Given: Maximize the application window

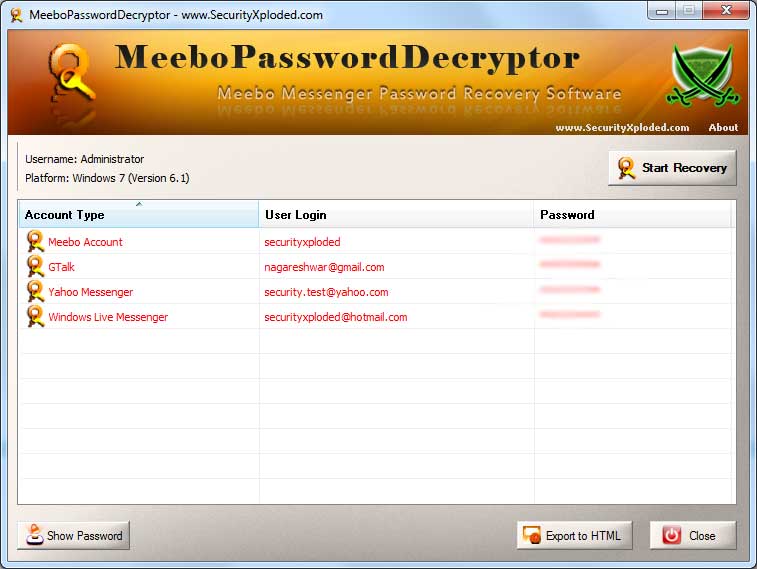Looking at the screenshot, I should coord(688,11).
